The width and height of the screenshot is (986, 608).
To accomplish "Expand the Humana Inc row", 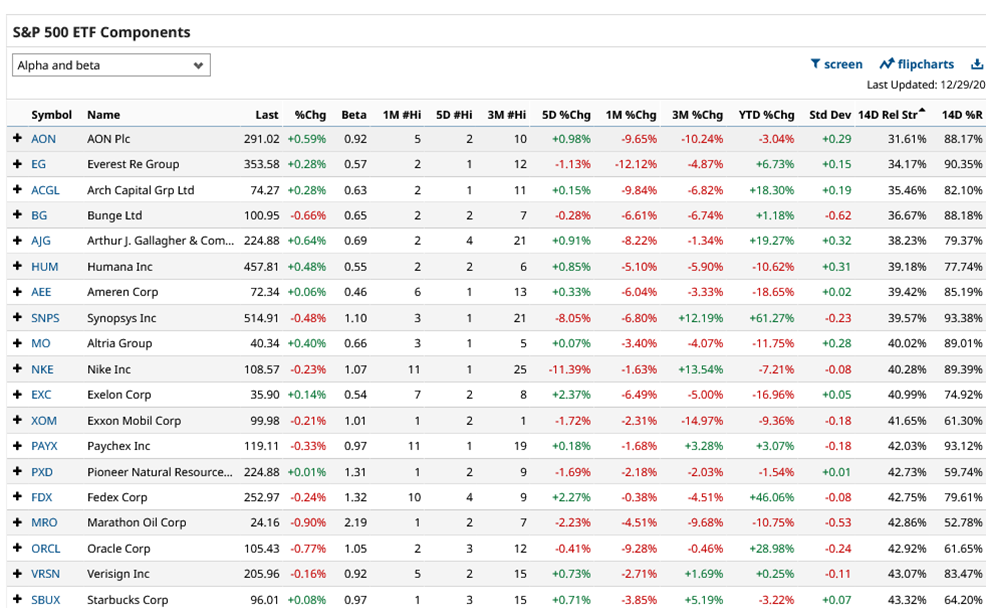I will (19, 266).
